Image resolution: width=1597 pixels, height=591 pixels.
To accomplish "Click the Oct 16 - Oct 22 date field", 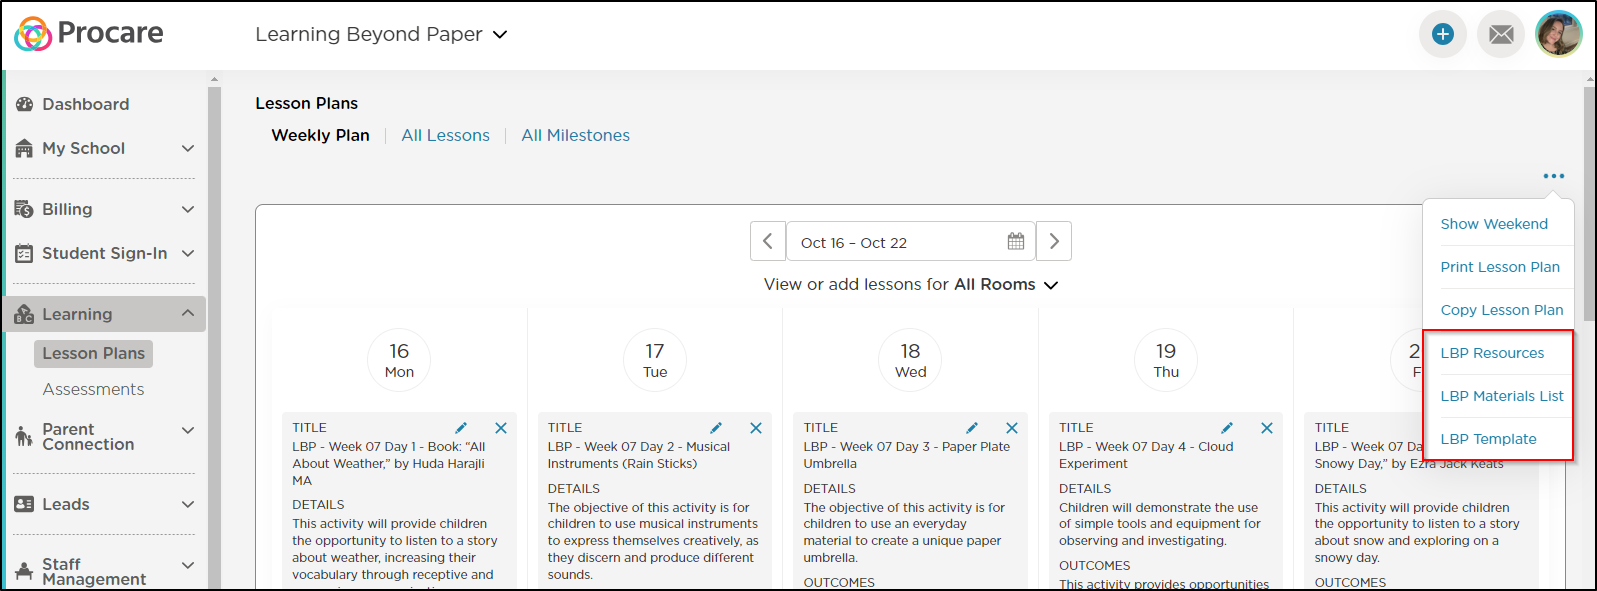I will click(911, 241).
